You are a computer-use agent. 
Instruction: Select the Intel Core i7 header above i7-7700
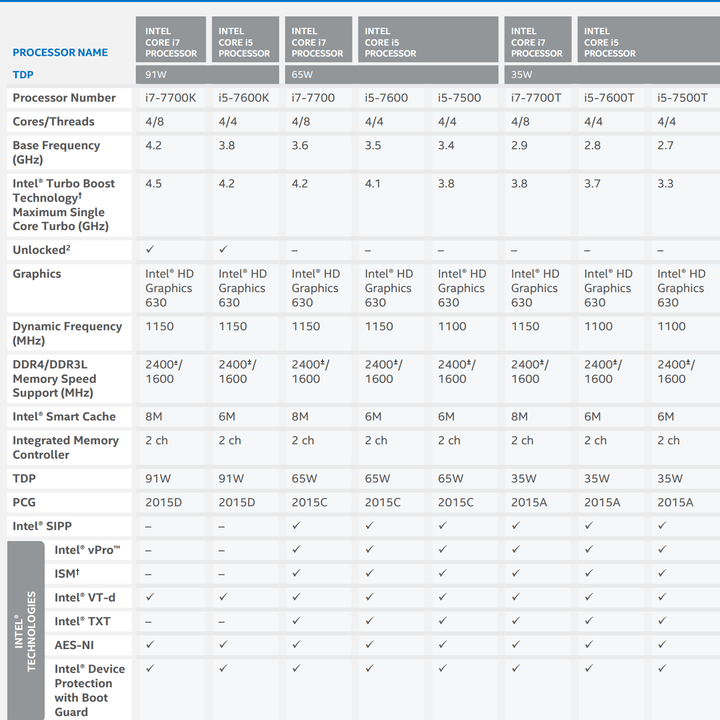[317, 39]
